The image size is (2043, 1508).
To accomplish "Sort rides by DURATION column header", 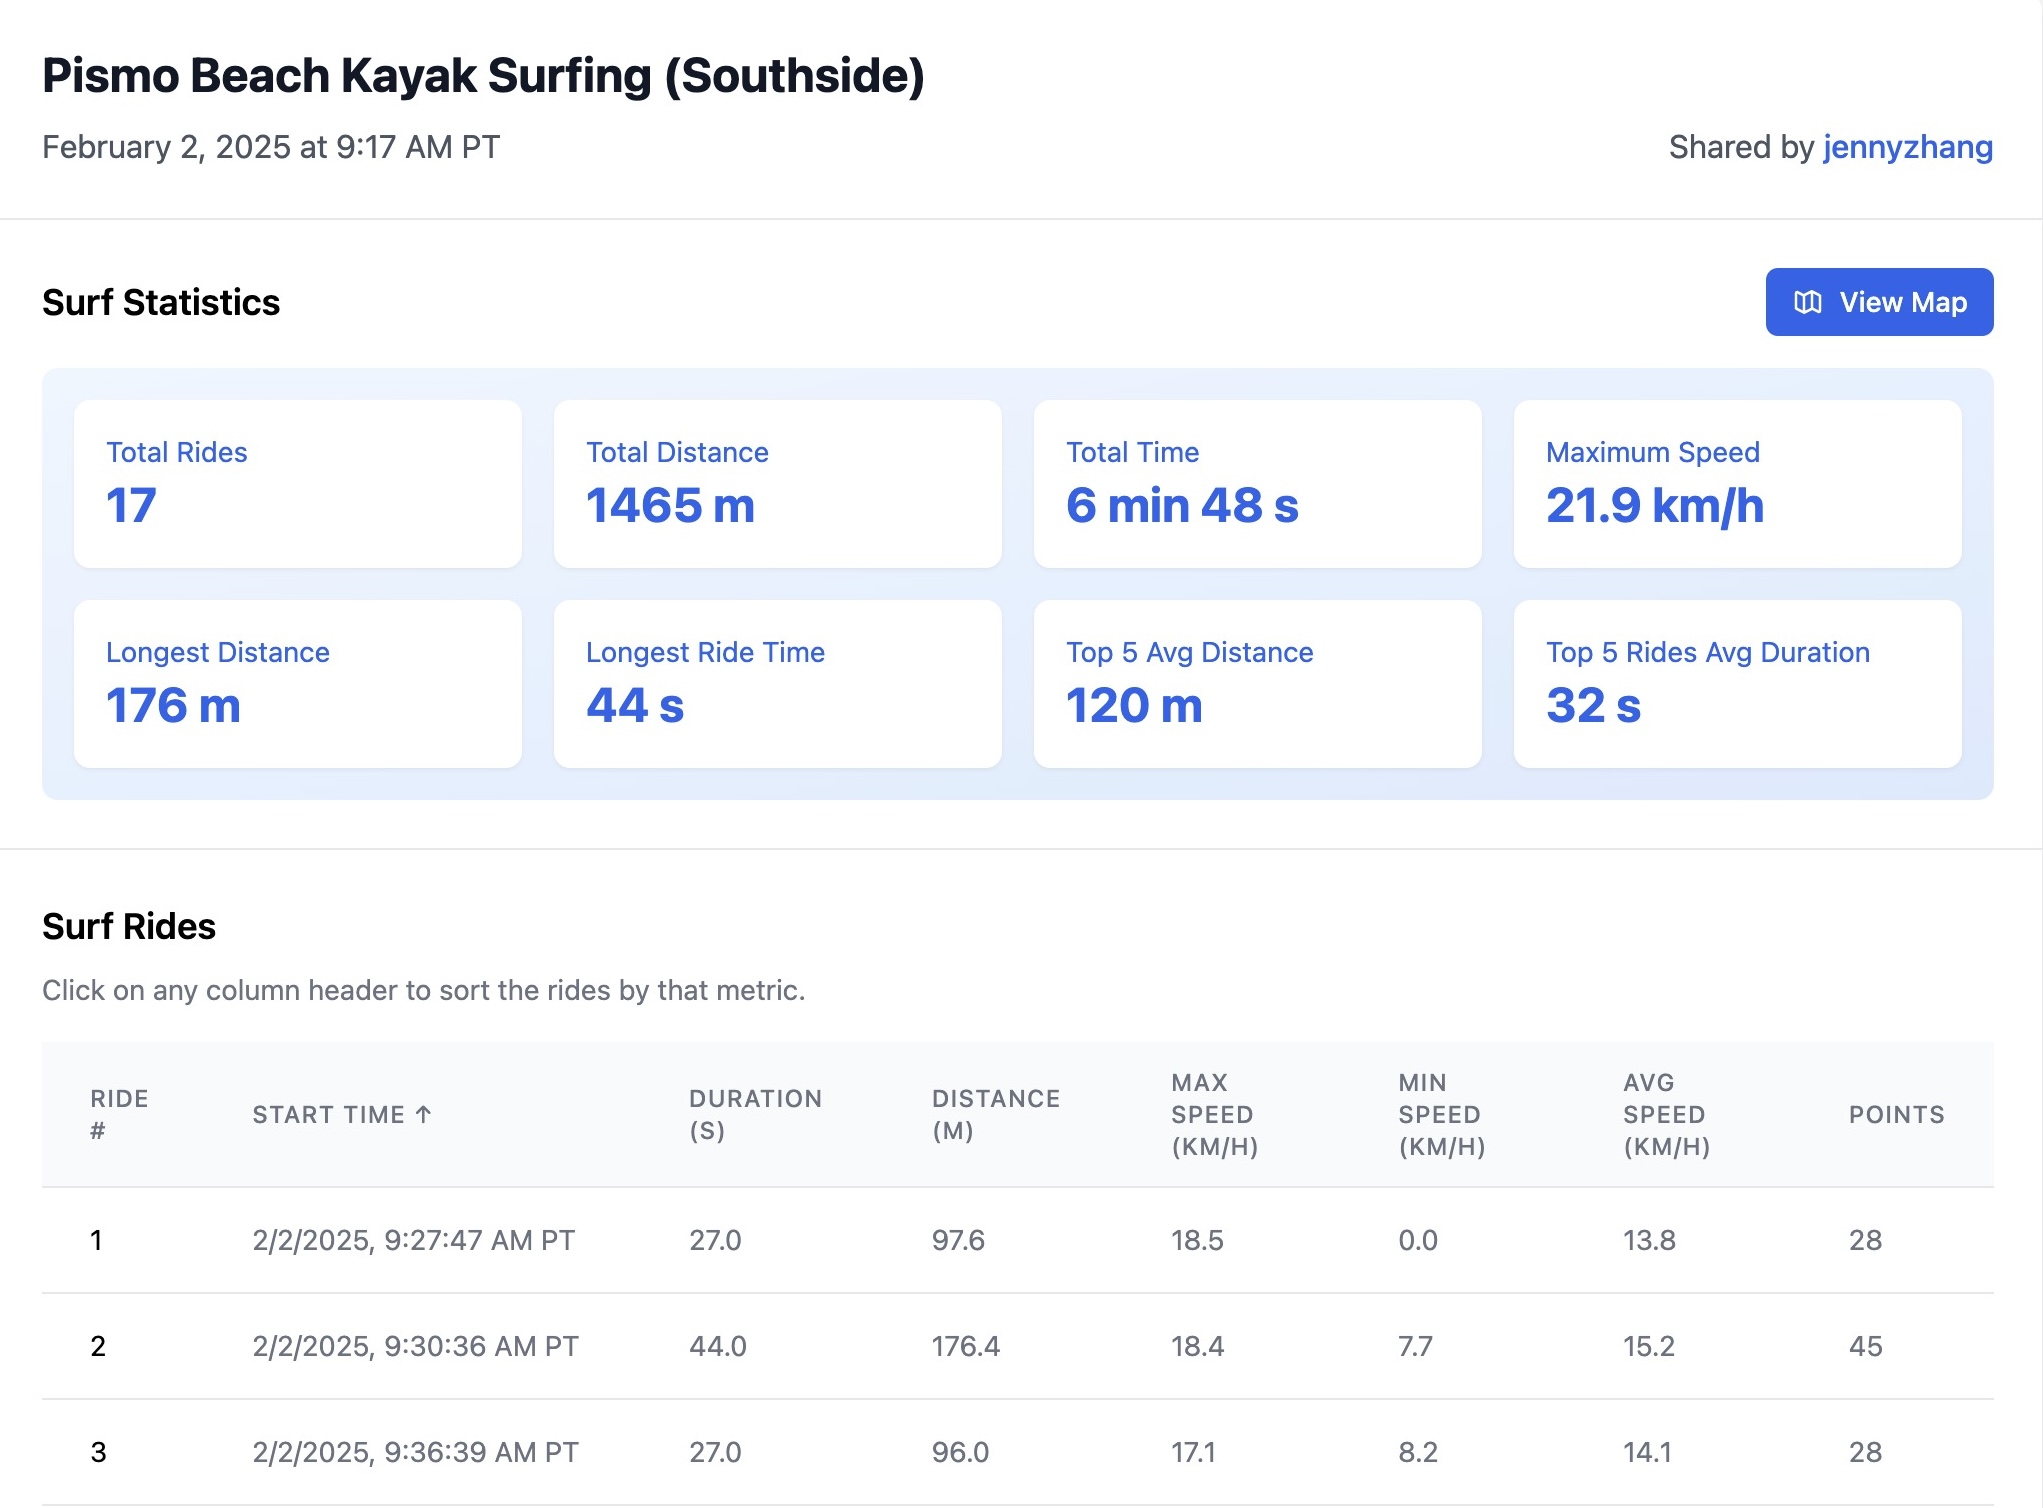I will (x=755, y=1114).
